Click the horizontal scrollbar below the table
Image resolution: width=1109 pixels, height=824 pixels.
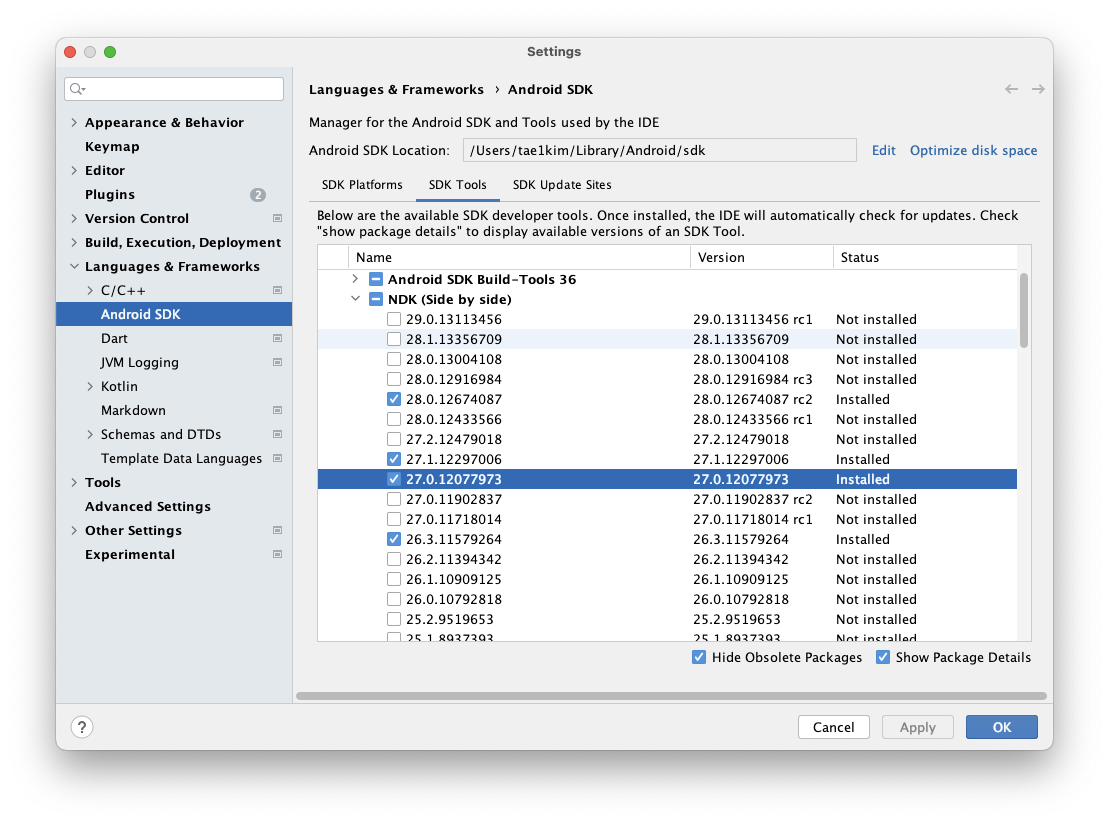click(x=670, y=696)
